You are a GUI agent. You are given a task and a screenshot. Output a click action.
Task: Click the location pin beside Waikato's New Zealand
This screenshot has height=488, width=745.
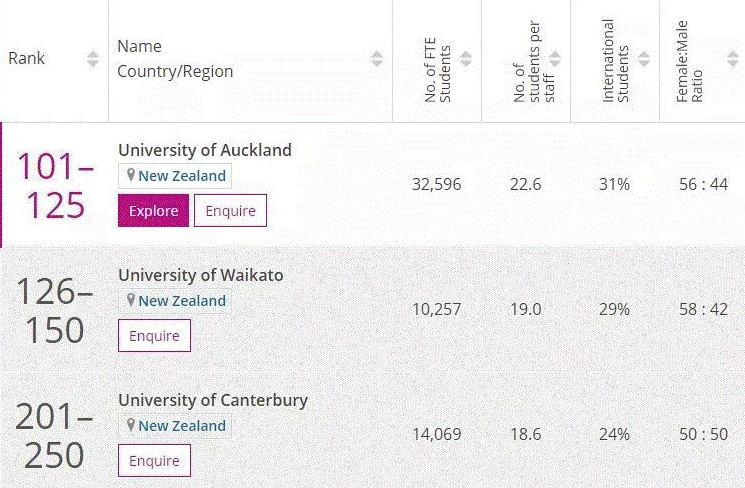coord(131,300)
